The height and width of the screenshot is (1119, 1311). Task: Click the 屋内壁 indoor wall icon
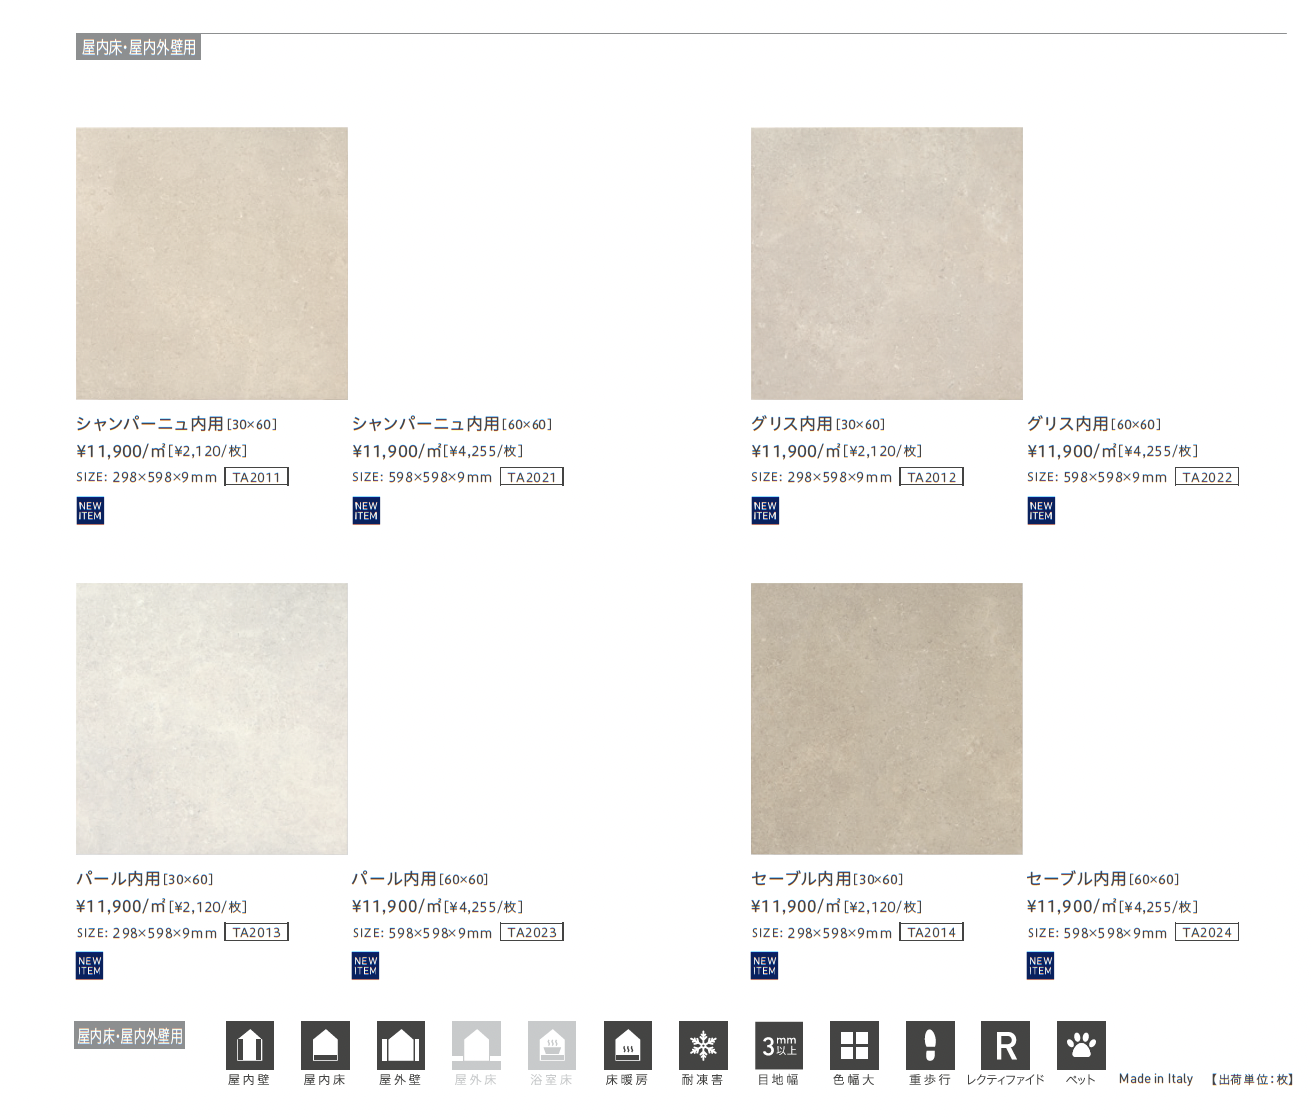(x=249, y=1045)
